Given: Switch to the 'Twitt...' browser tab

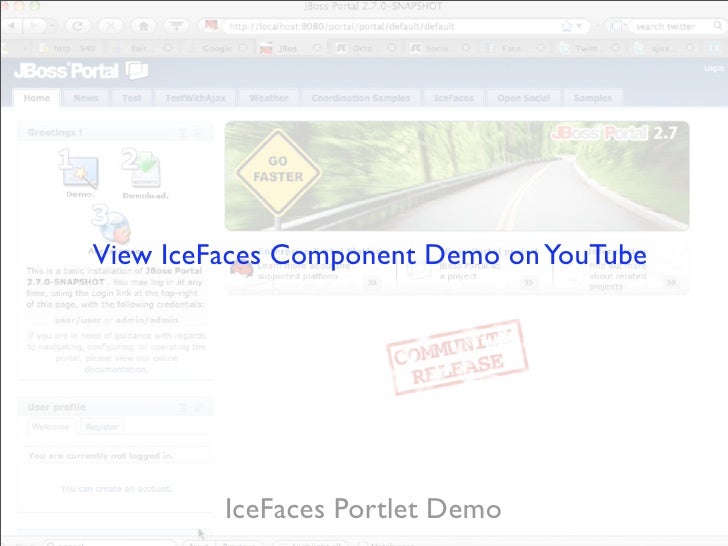Looking at the screenshot, I should click(x=586, y=48).
